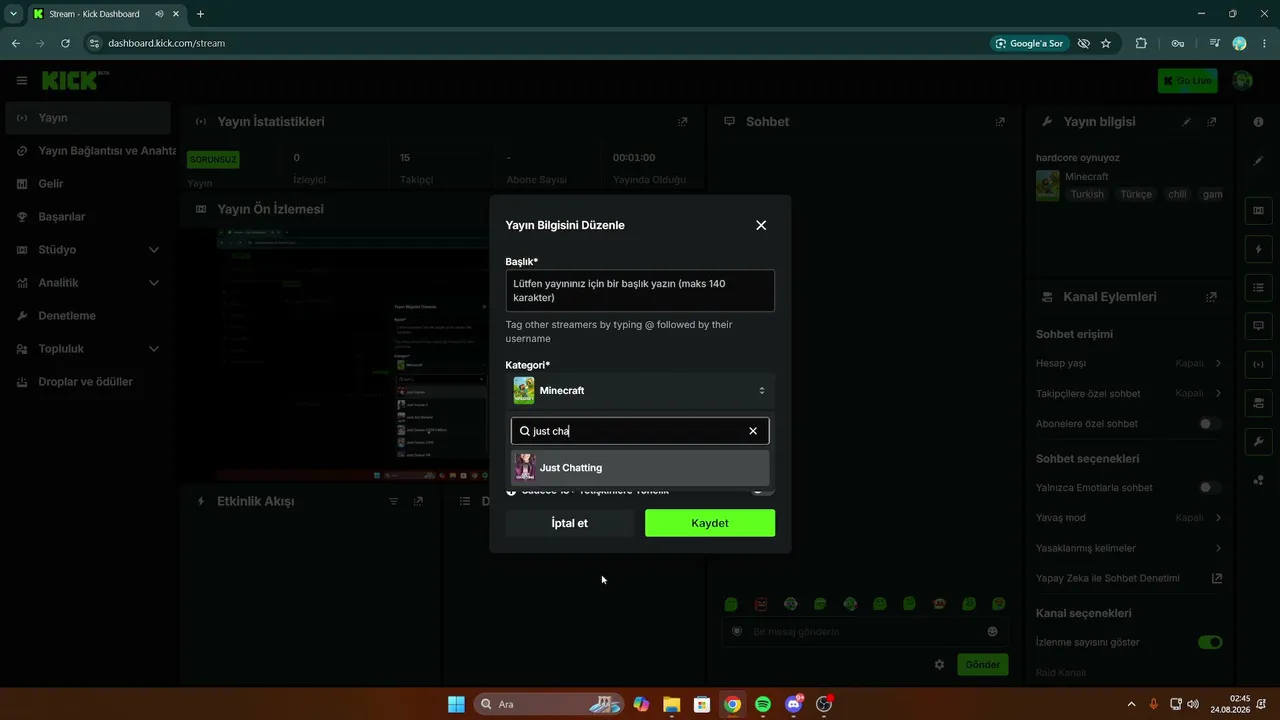
Task: Click the list icon in right rail
Action: [x=1258, y=288]
